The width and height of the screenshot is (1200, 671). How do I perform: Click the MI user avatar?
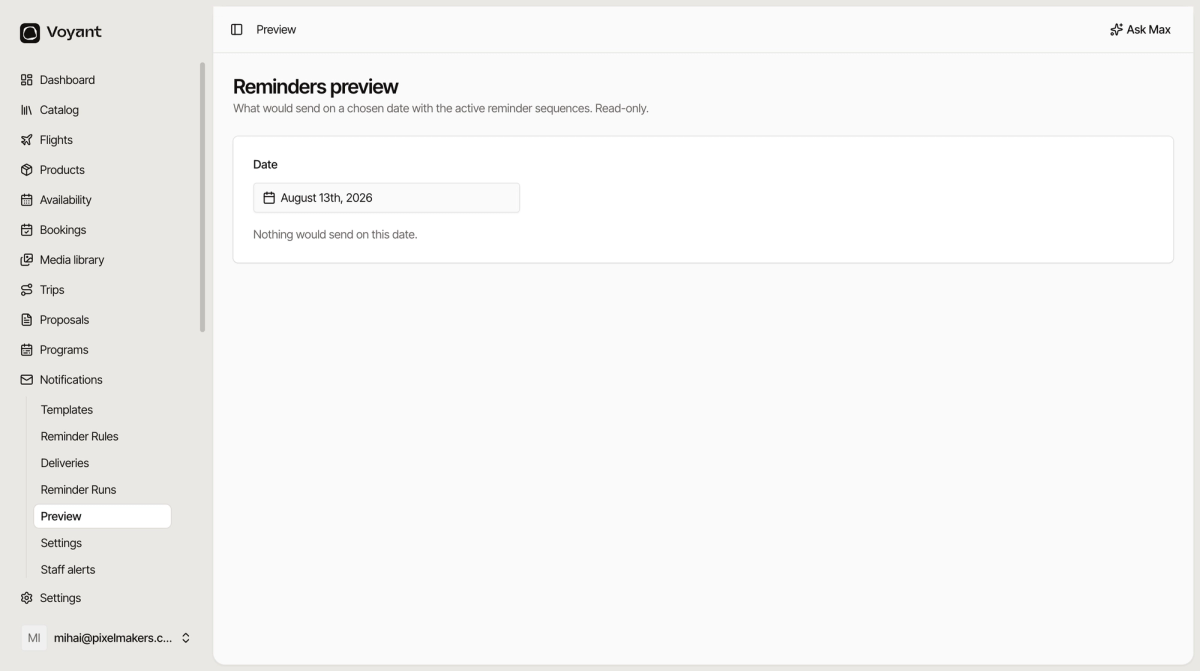click(34, 638)
